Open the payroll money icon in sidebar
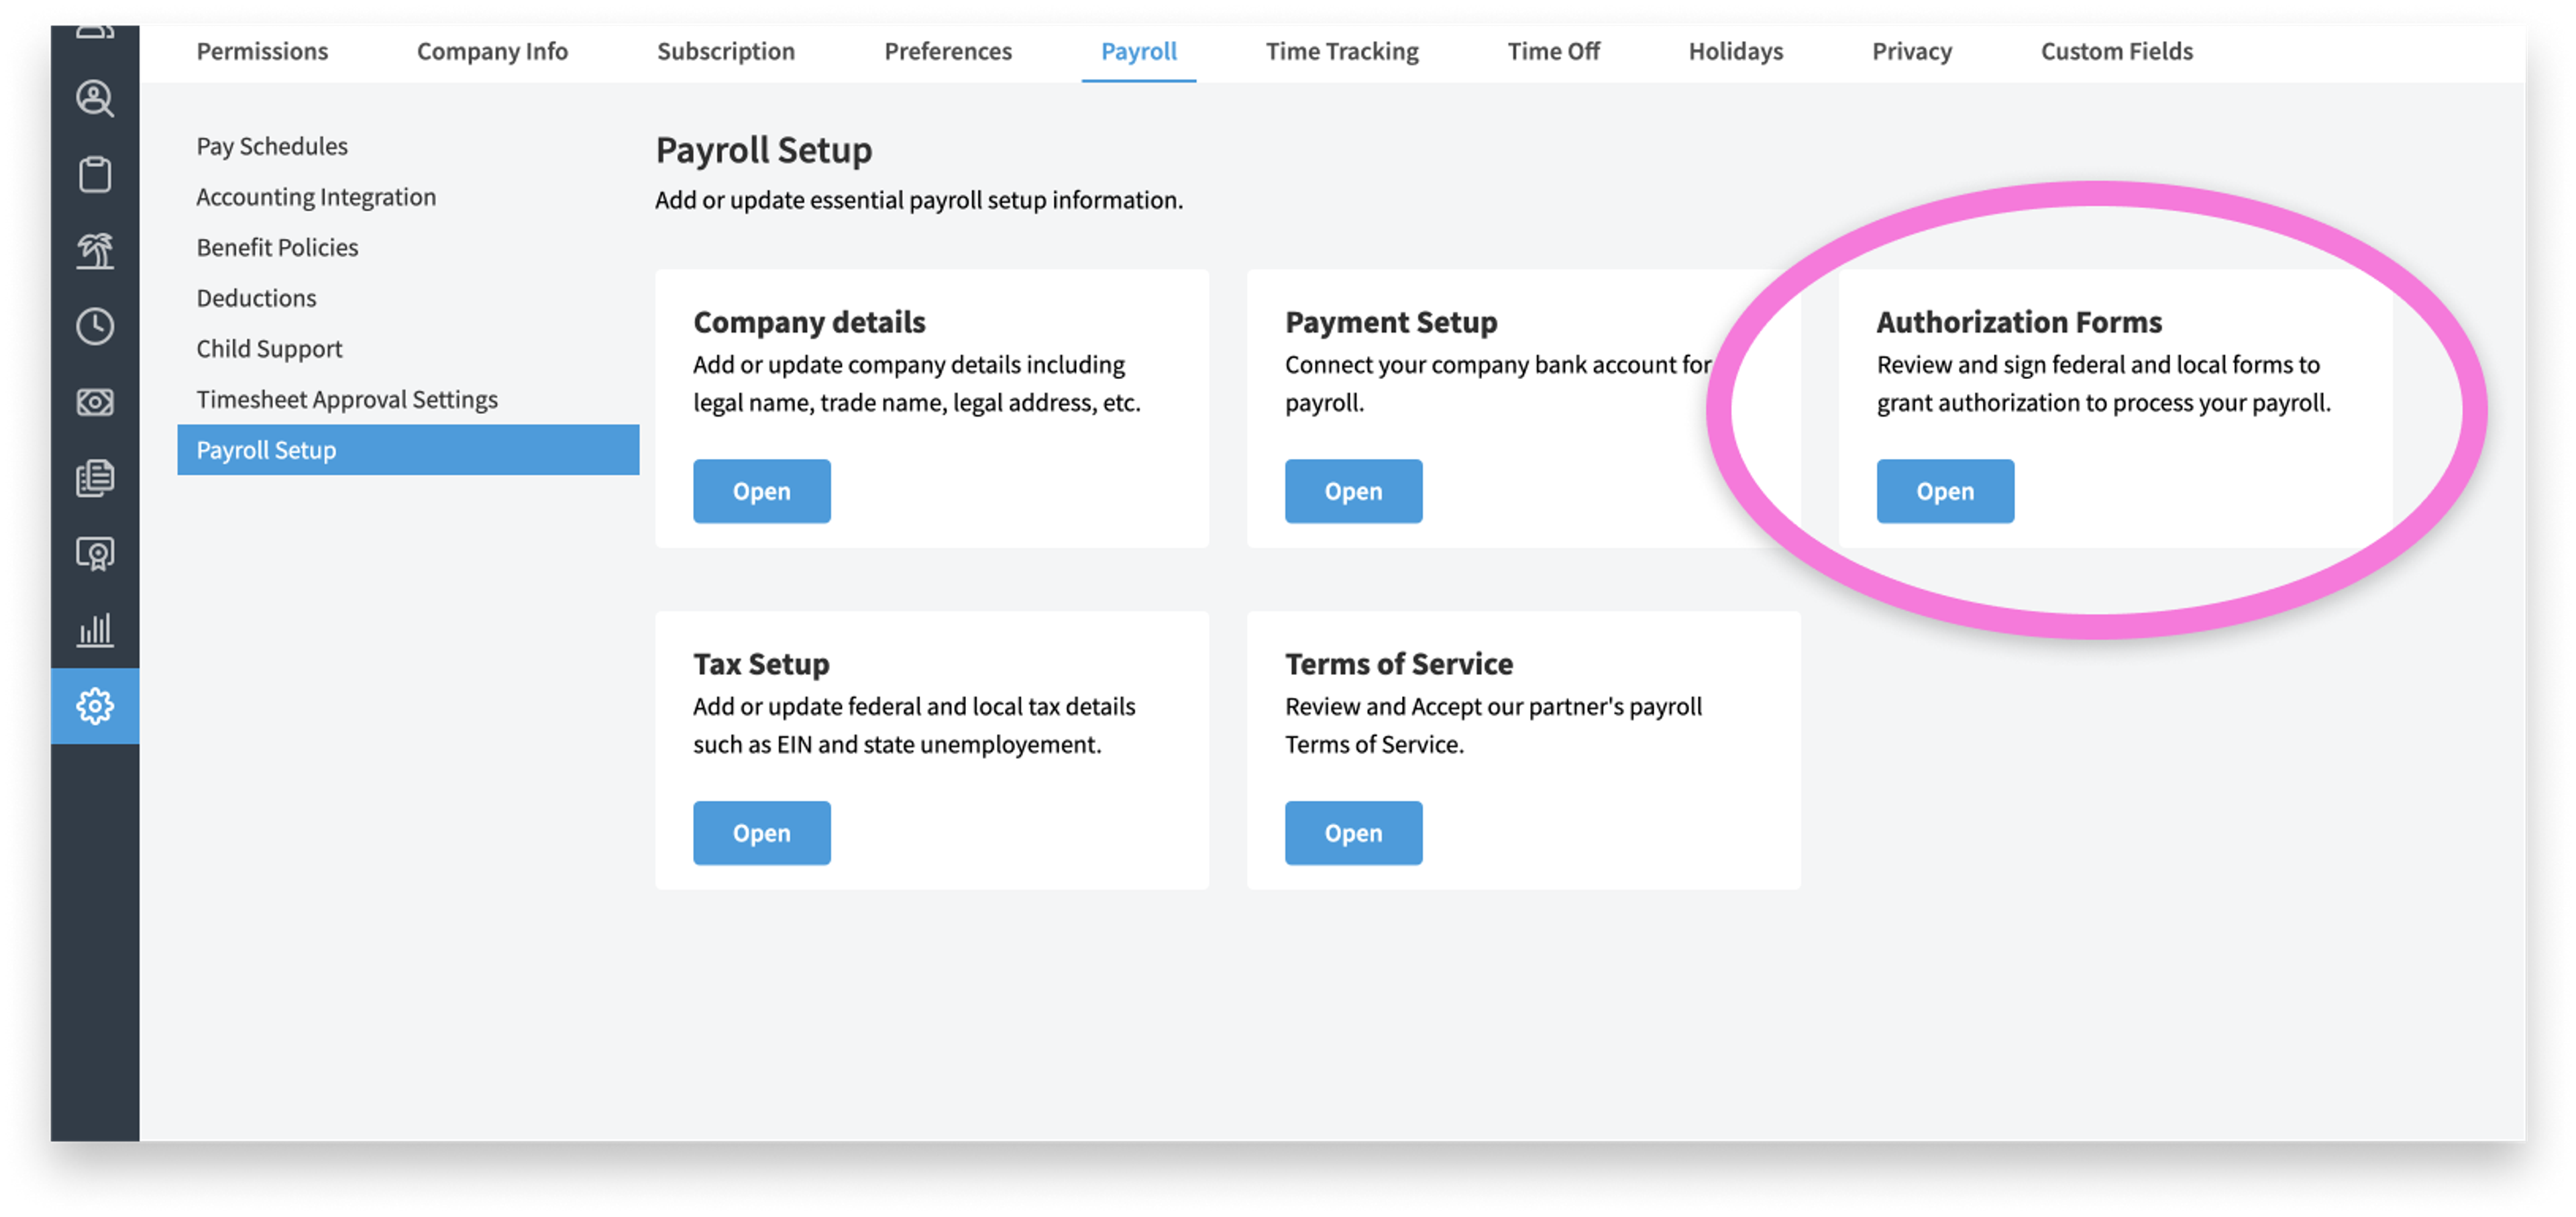 (95, 402)
